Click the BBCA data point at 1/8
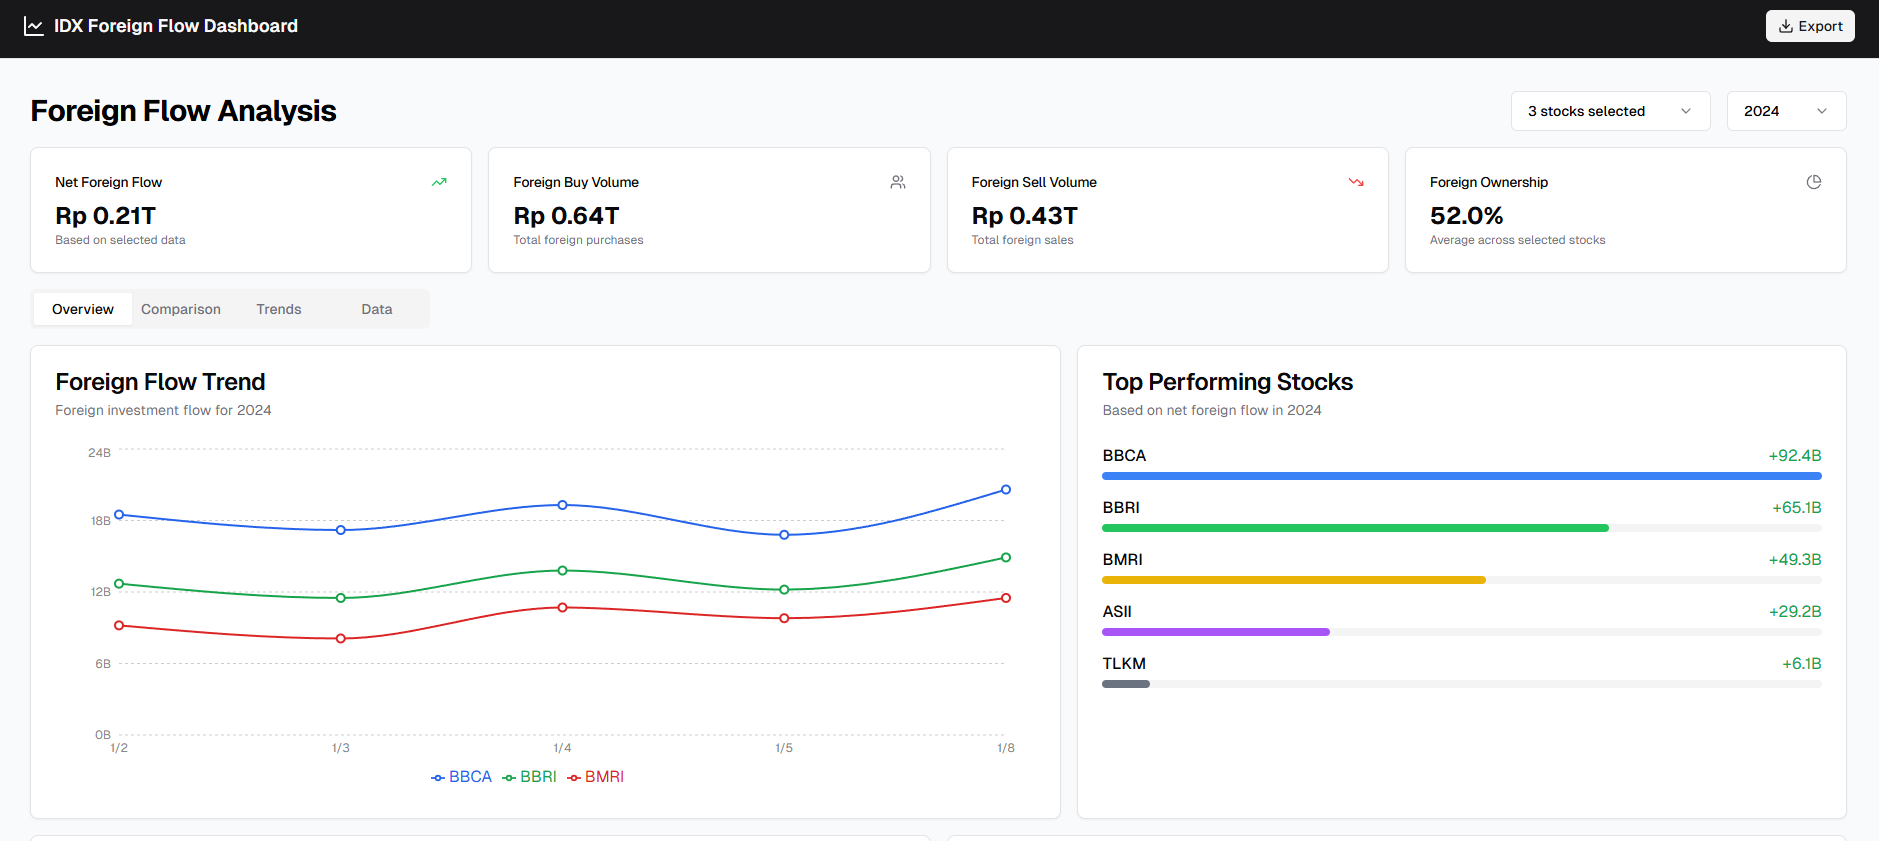This screenshot has height=841, width=1879. pos(1006,490)
